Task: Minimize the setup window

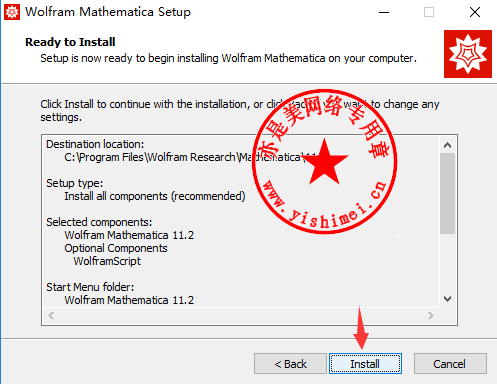Action: (384, 12)
